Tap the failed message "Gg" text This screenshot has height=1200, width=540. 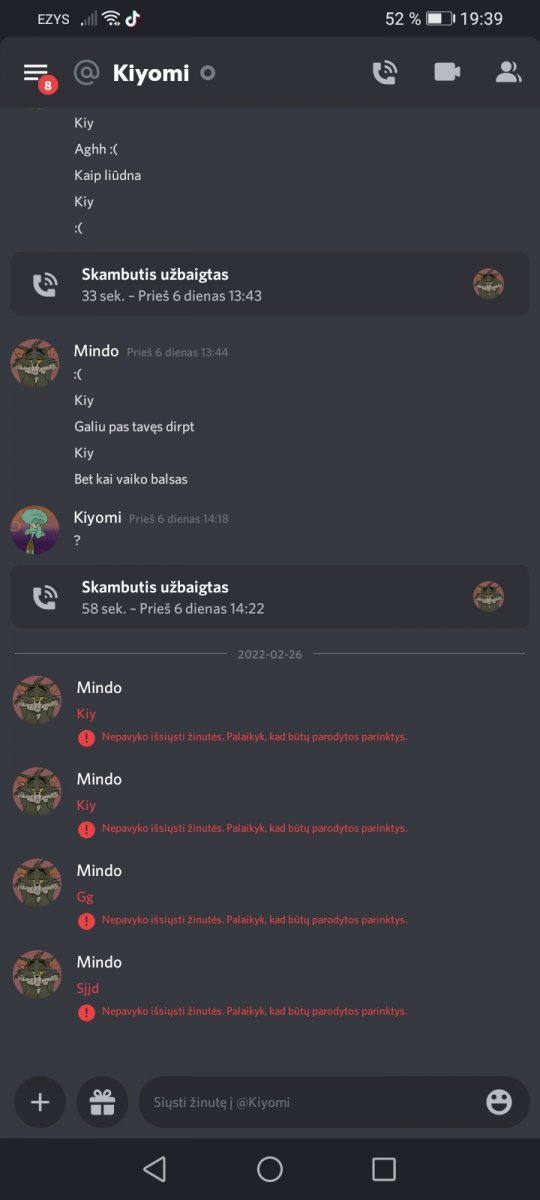pos(85,897)
